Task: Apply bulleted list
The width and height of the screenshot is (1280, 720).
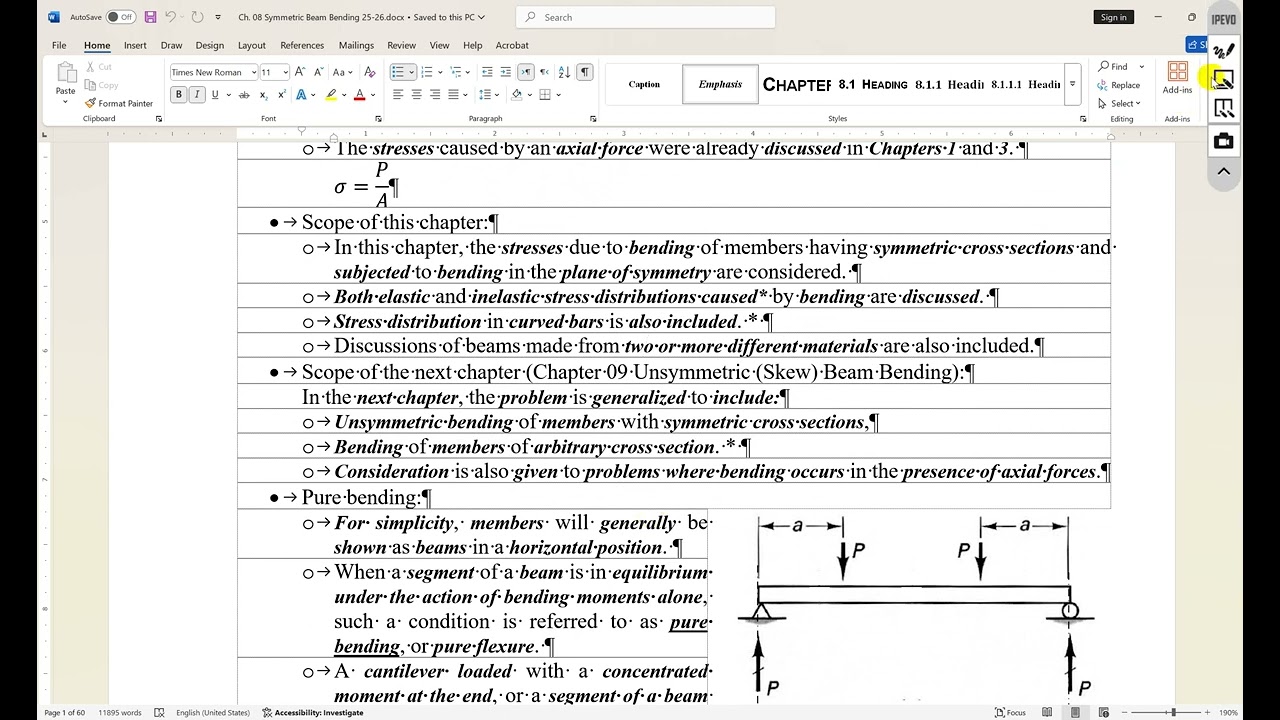Action: 398,72
